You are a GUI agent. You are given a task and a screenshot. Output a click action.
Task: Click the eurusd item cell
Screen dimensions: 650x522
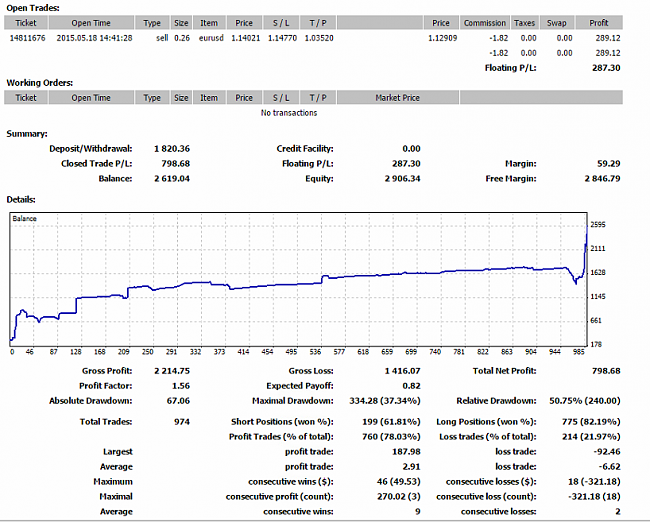click(211, 38)
